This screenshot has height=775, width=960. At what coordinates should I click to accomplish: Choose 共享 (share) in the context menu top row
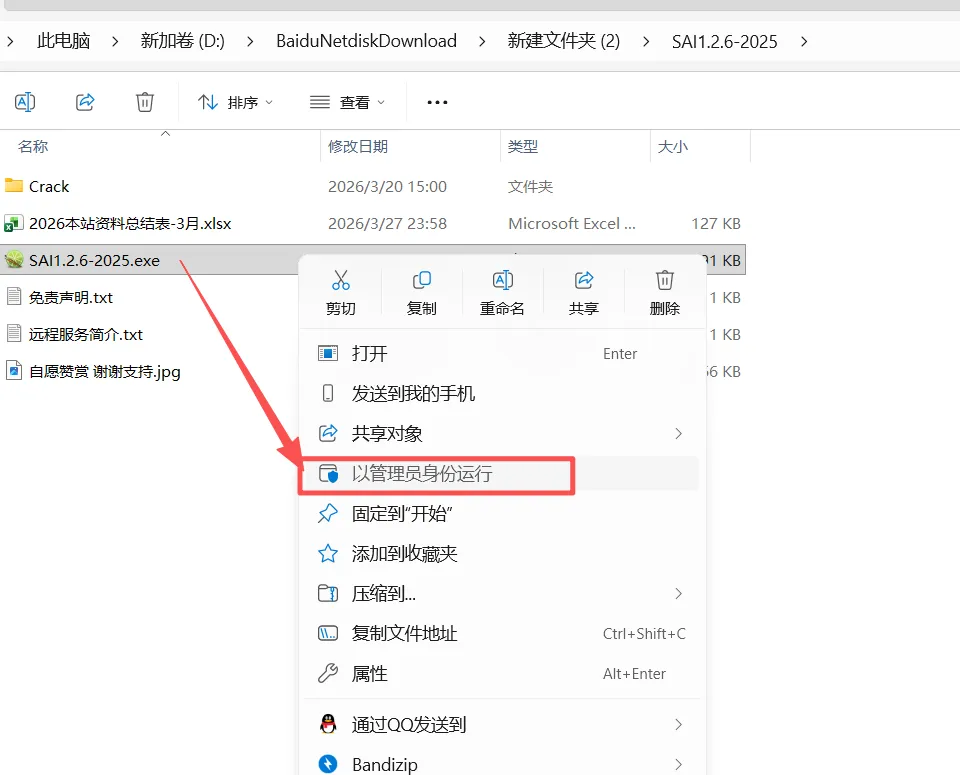(x=583, y=293)
